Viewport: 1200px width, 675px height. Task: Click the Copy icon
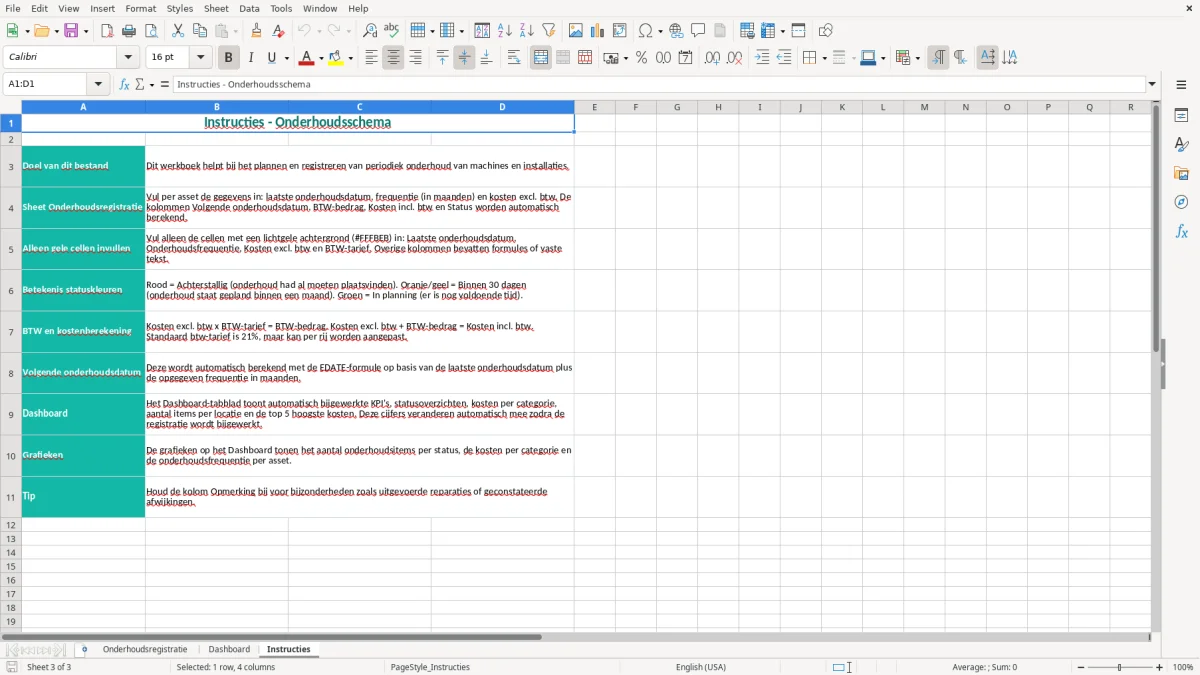tap(199, 31)
